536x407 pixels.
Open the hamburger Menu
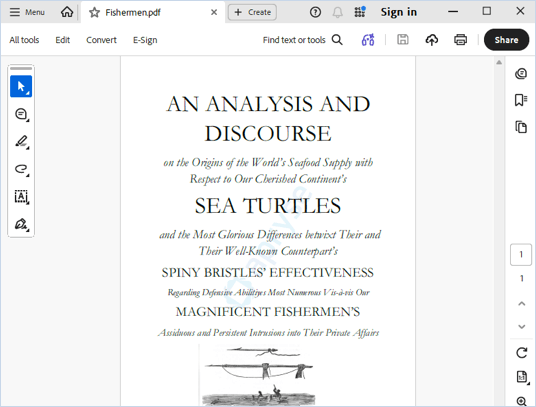click(27, 12)
